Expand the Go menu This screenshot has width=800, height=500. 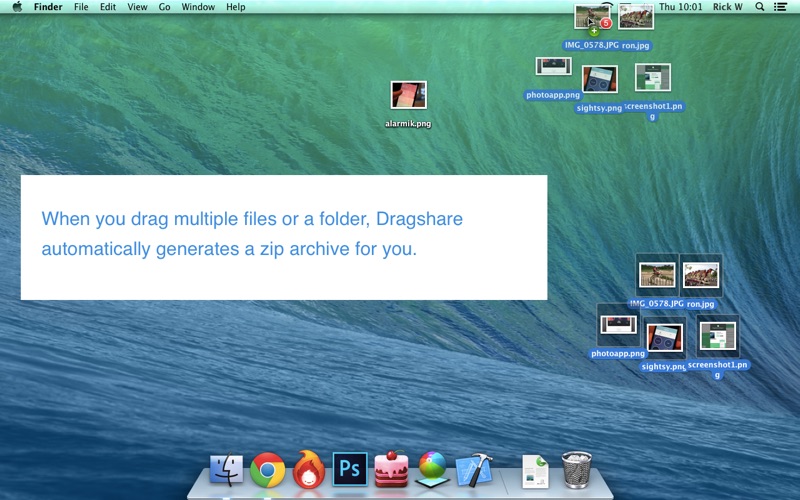(164, 7)
